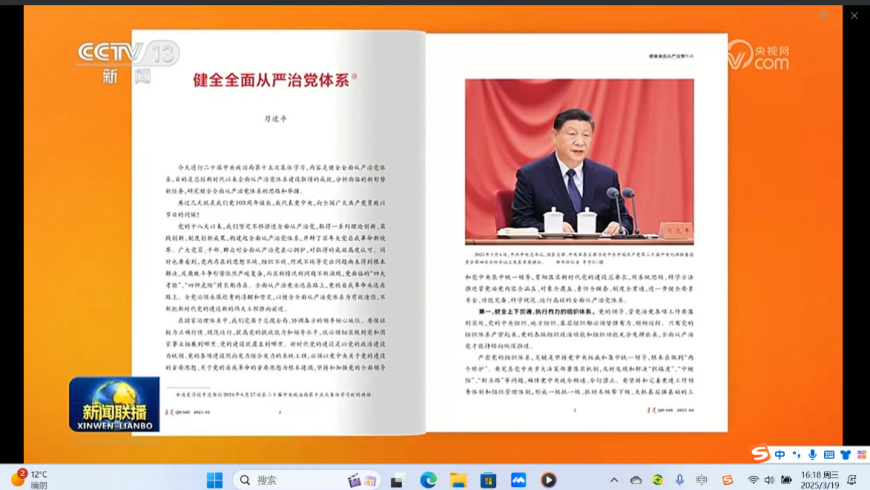Toggle punctuation mode on Sogou bar

tap(796, 455)
